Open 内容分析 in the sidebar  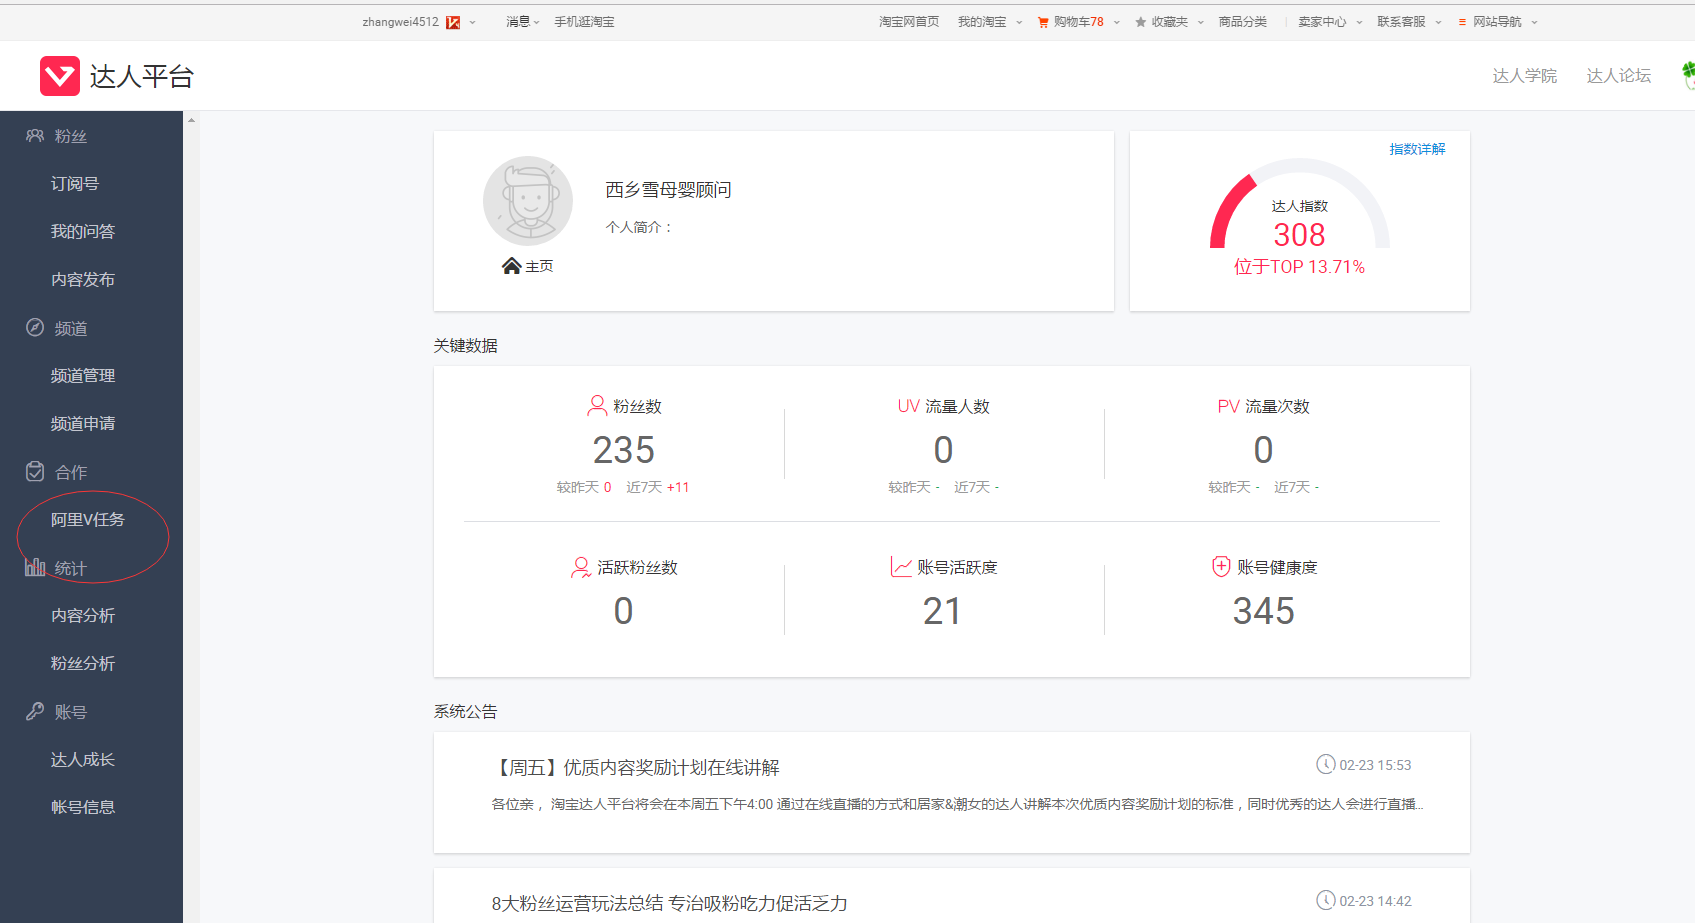83,616
